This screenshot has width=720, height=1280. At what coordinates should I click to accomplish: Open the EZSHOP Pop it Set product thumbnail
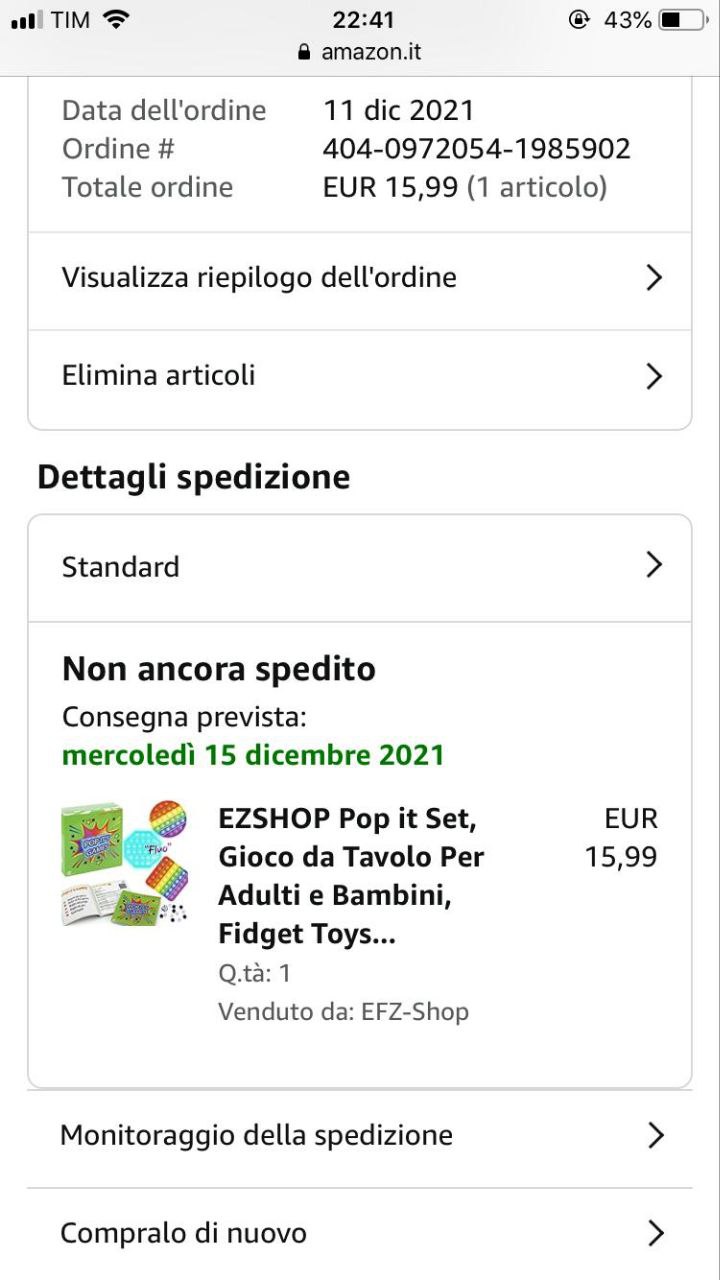(x=124, y=862)
